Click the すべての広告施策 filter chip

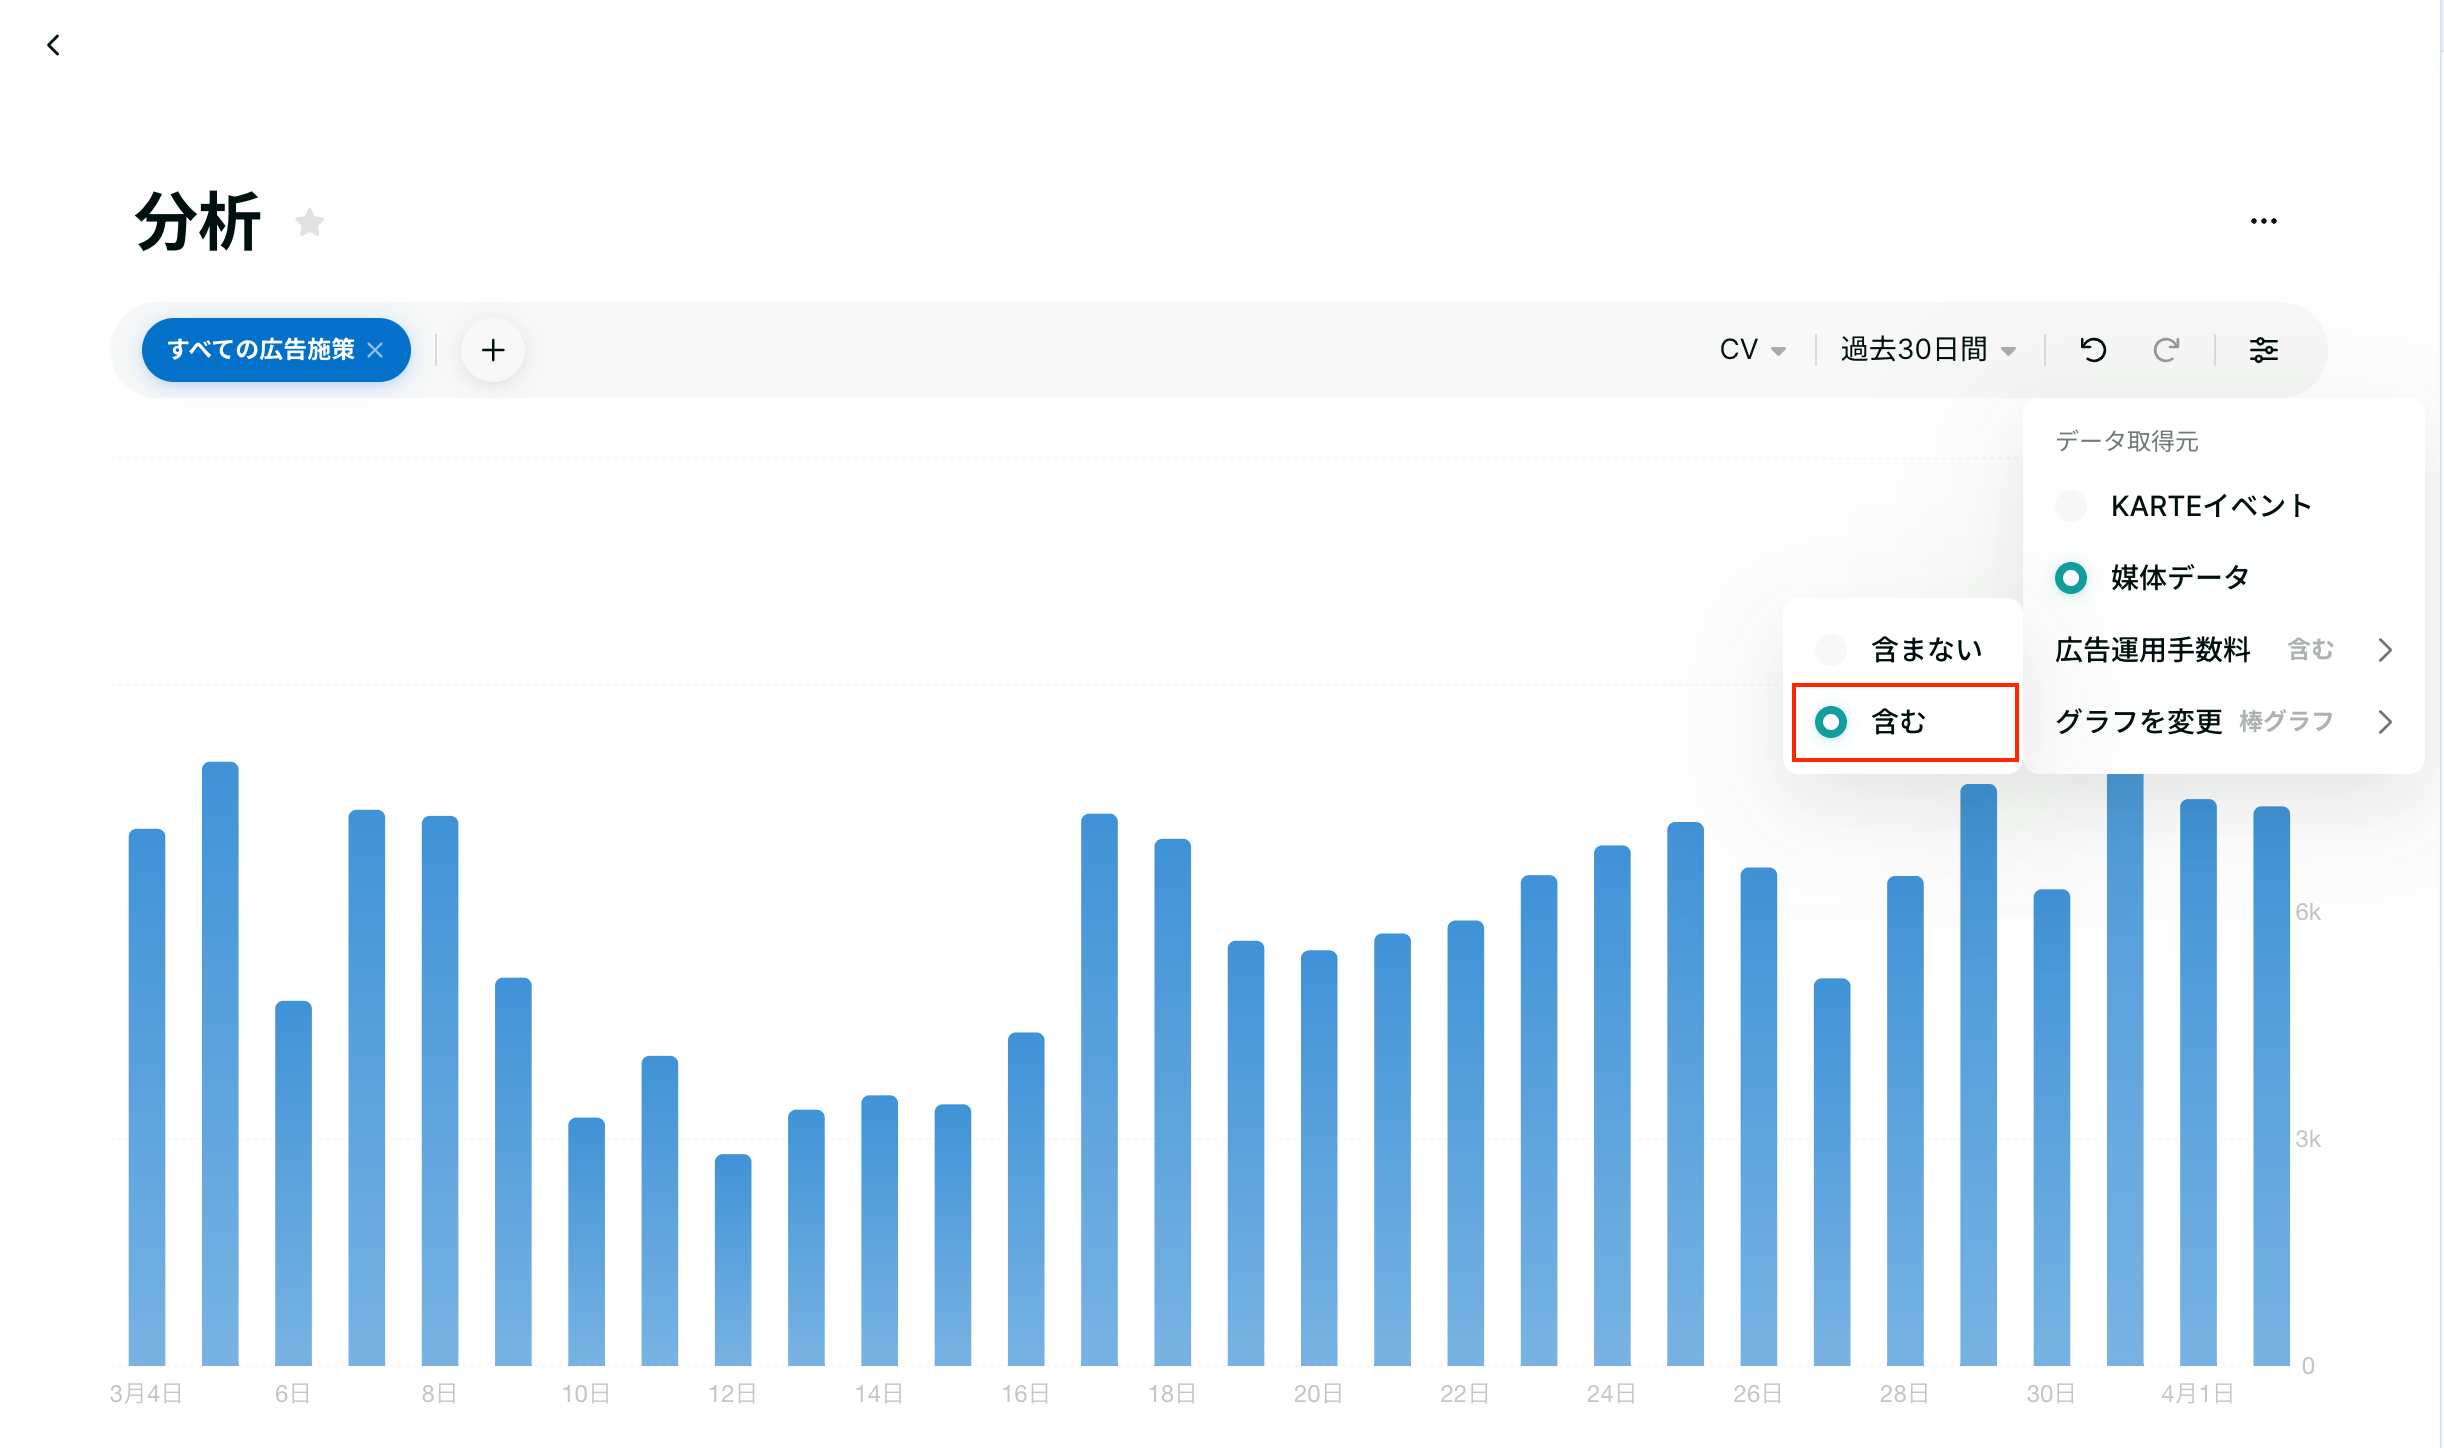click(260, 350)
